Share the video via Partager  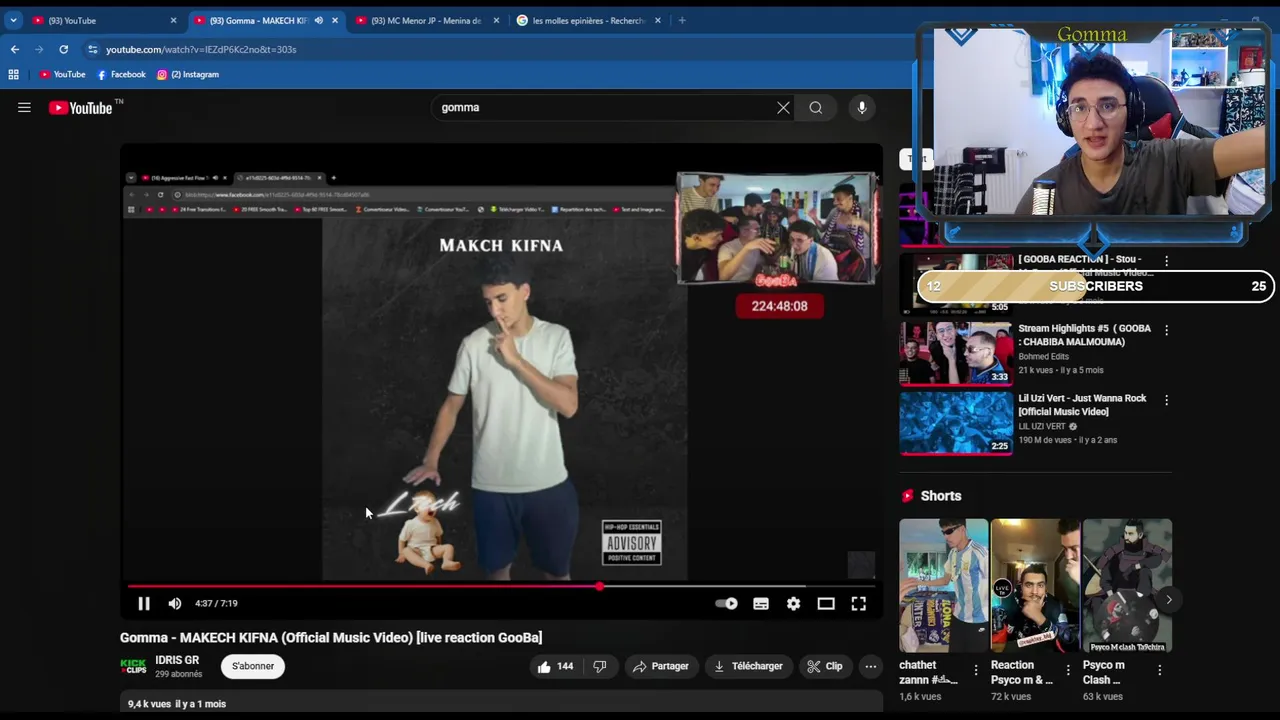(x=660, y=666)
